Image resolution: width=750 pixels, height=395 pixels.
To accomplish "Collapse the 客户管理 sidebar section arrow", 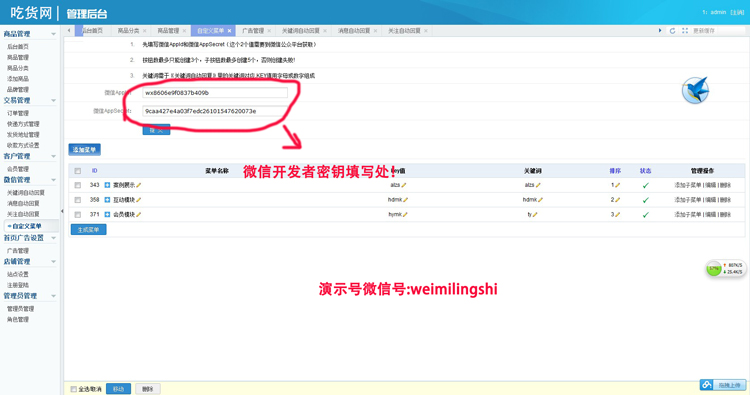I will pyautogui.click(x=54, y=156).
